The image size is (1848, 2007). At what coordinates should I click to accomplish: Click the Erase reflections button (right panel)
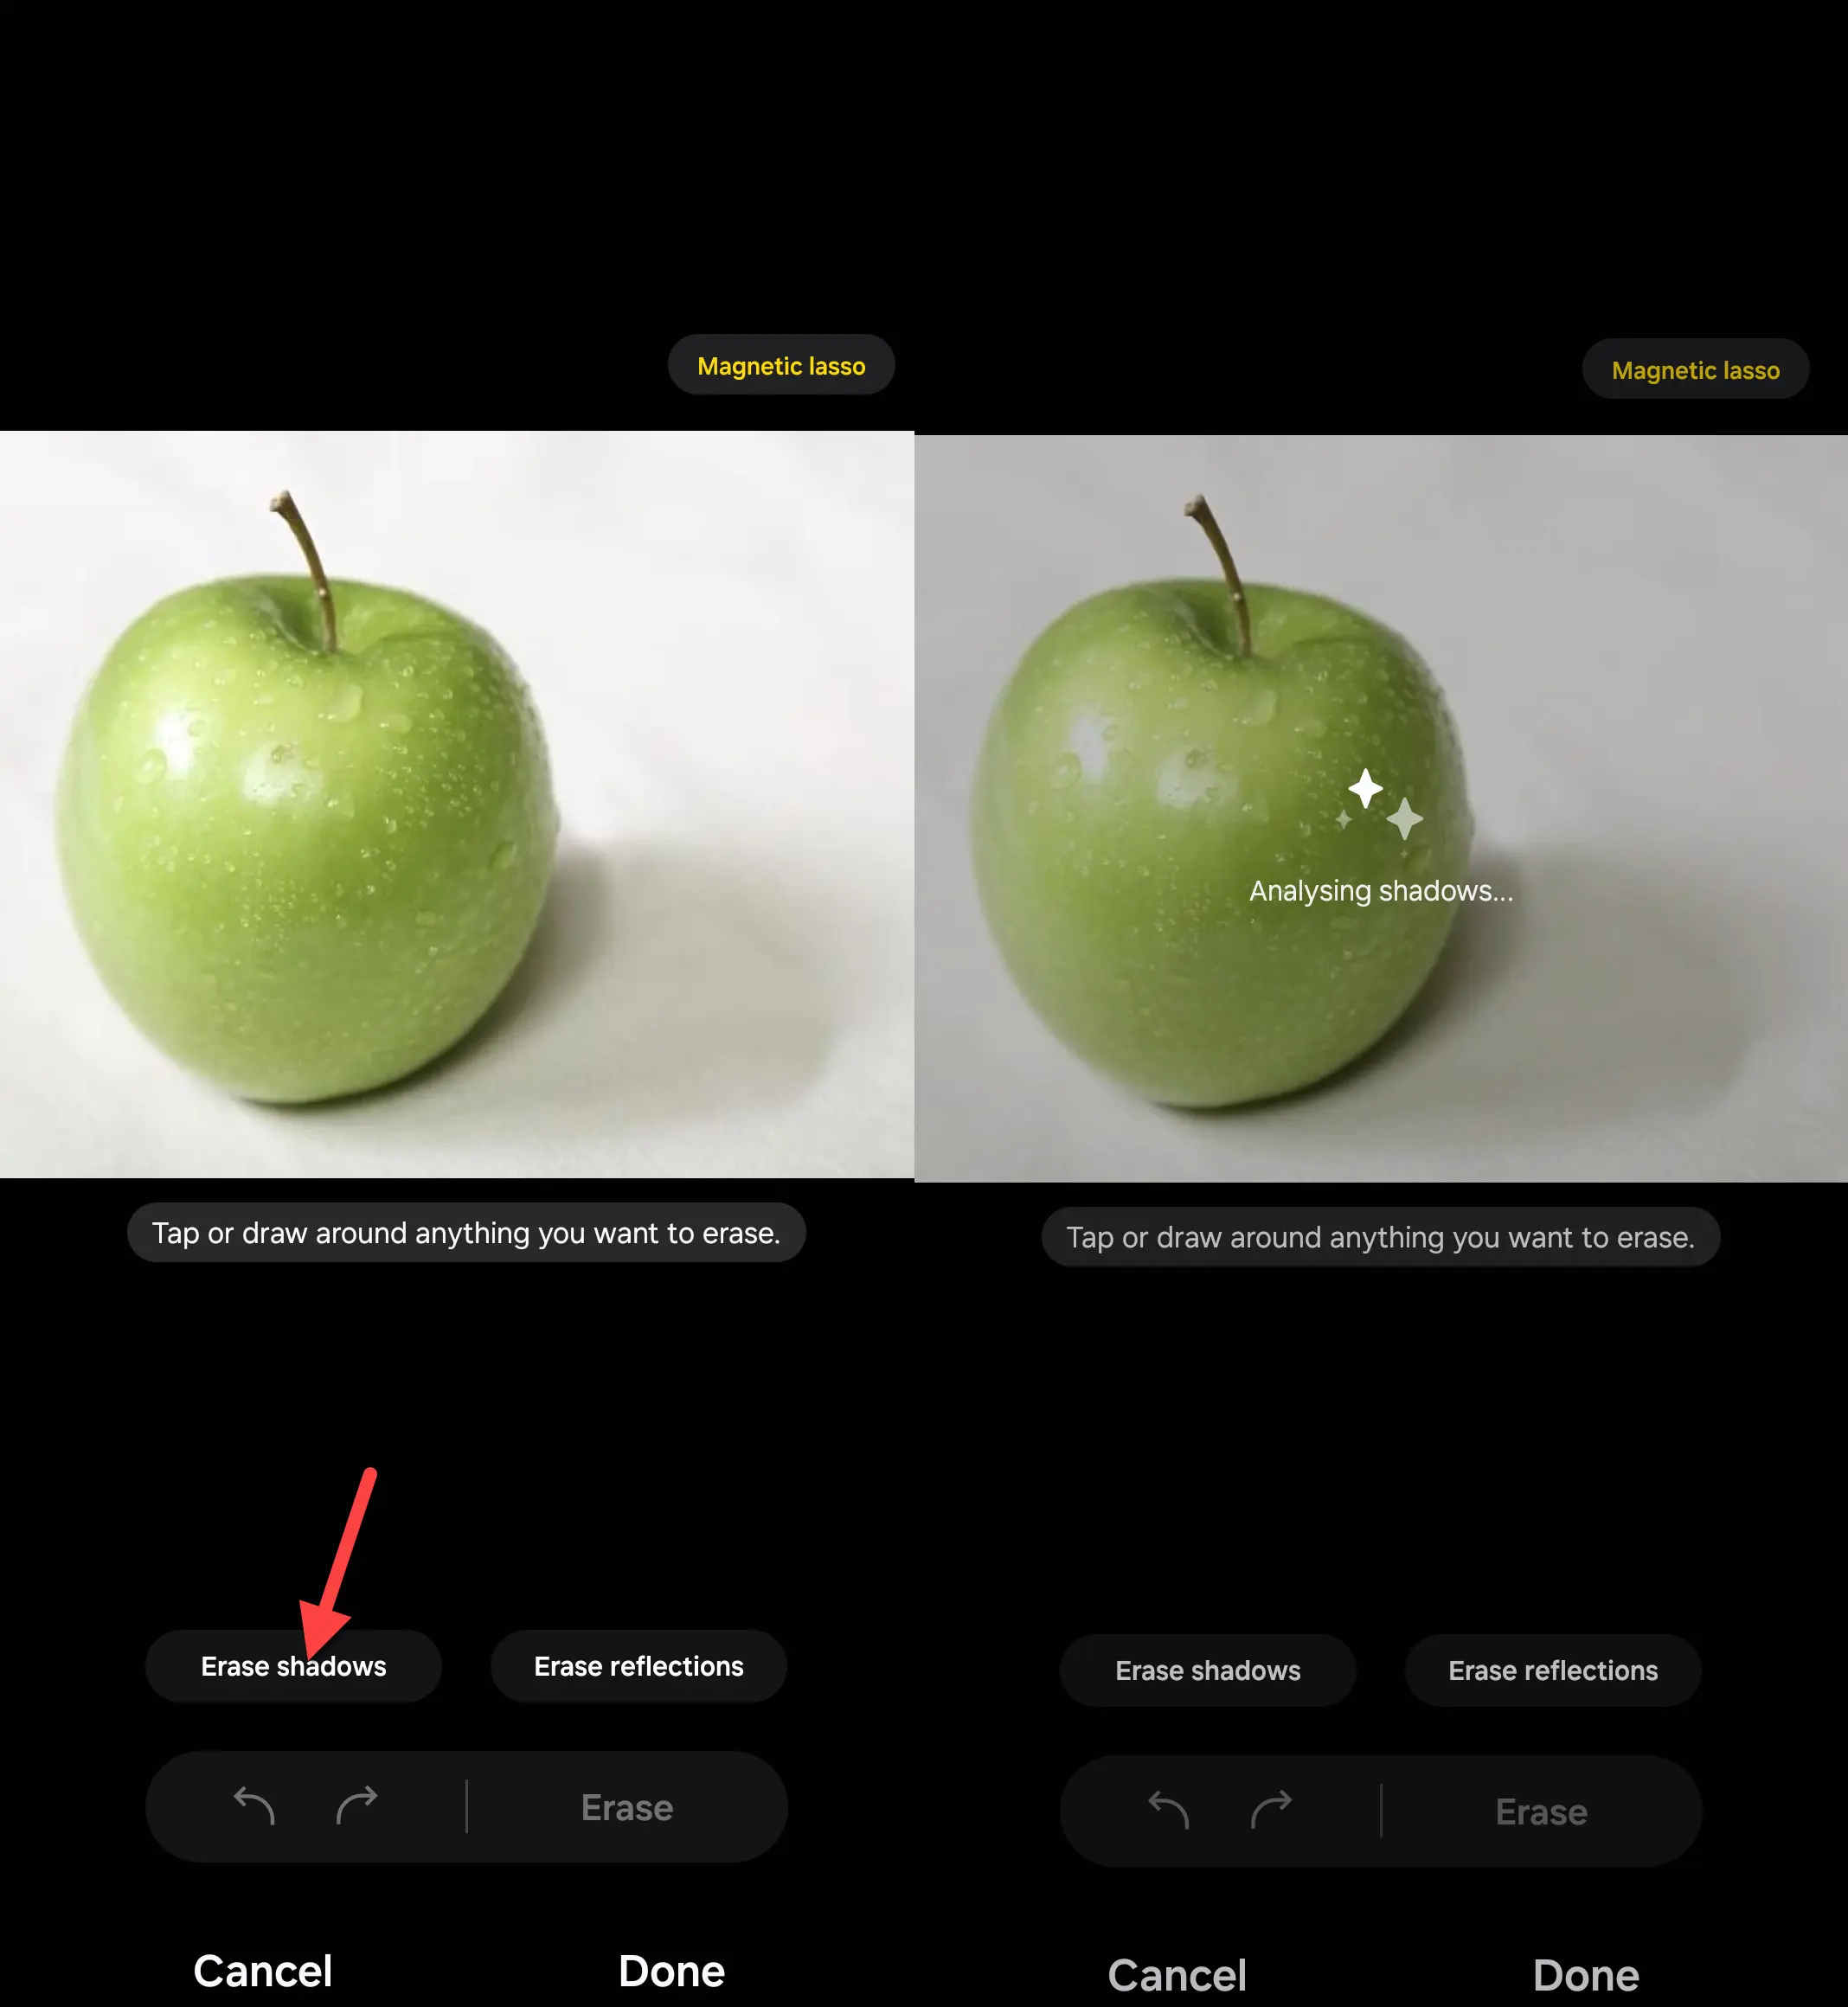click(1552, 1670)
